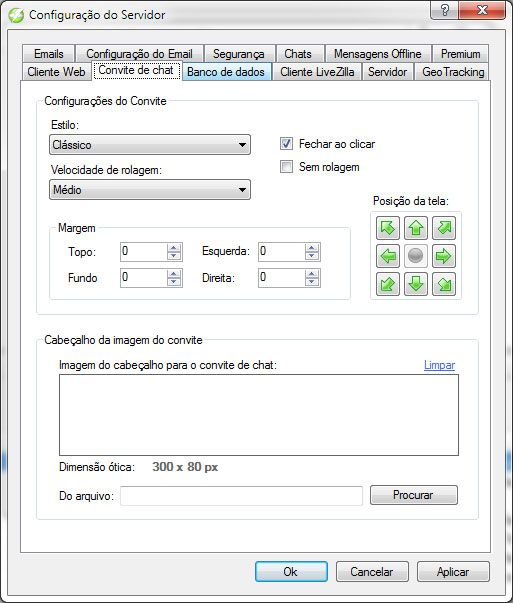This screenshot has height=603, width=513.
Task: Set position to bottom-left arrow
Action: pyautogui.click(x=388, y=284)
